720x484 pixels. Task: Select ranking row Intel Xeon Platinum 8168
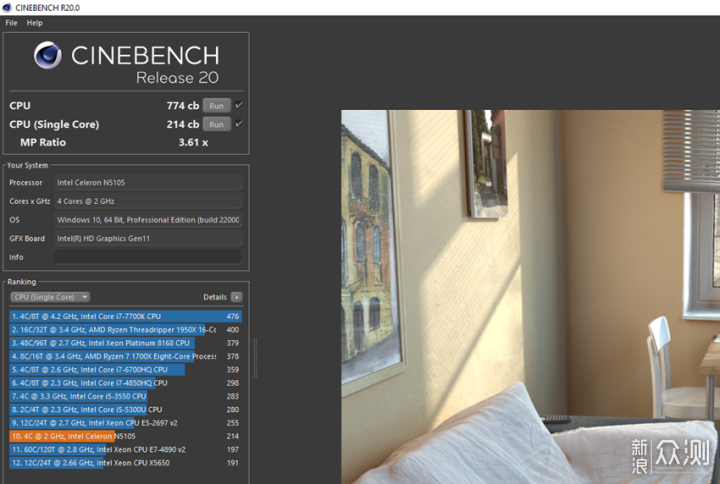tap(125, 343)
